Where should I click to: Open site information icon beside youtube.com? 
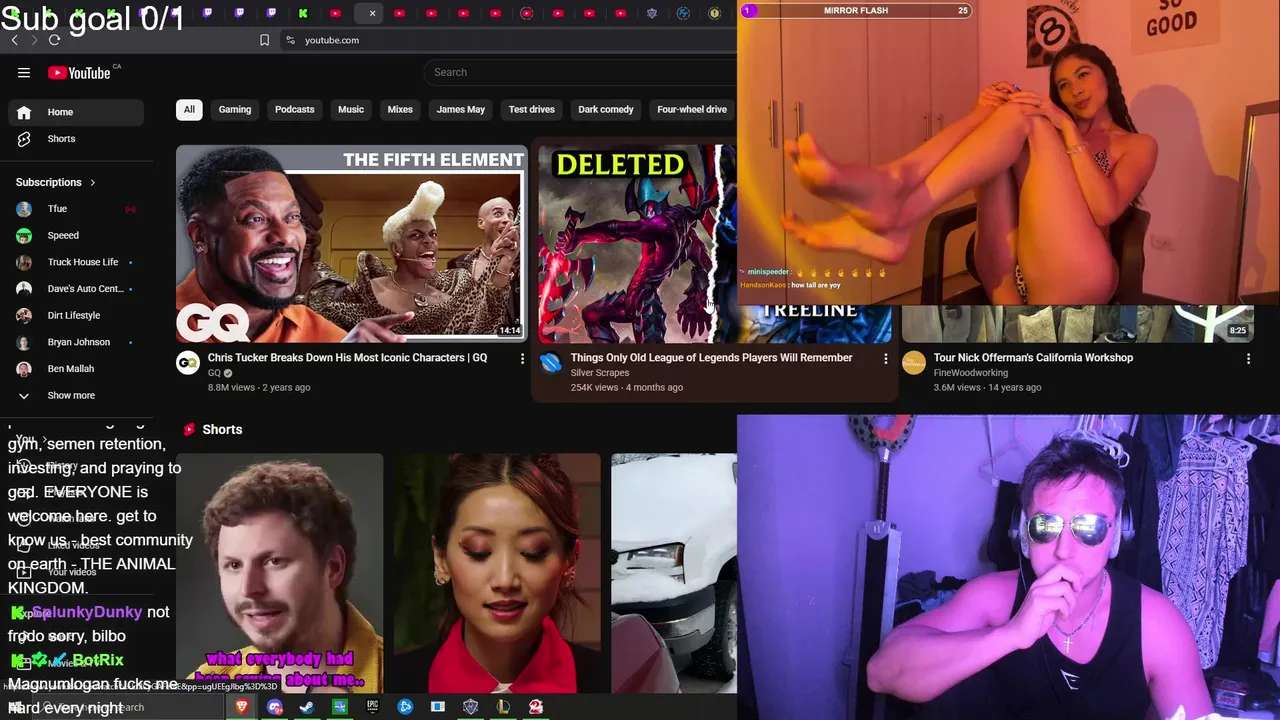290,40
